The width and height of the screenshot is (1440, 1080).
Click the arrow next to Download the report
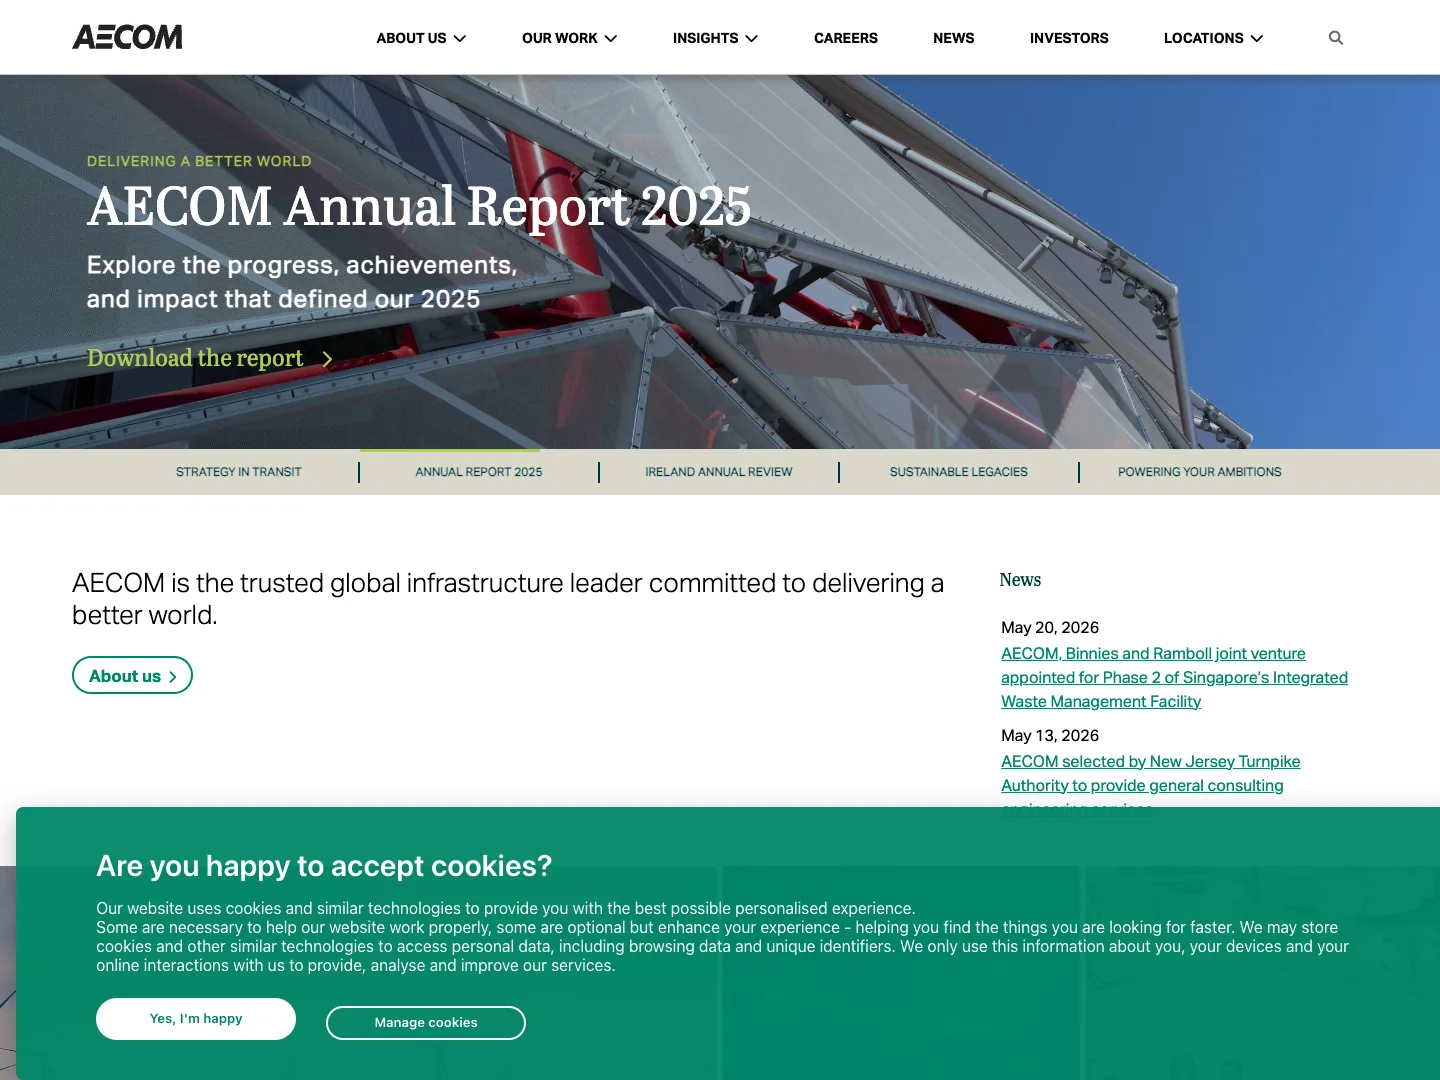(x=327, y=359)
